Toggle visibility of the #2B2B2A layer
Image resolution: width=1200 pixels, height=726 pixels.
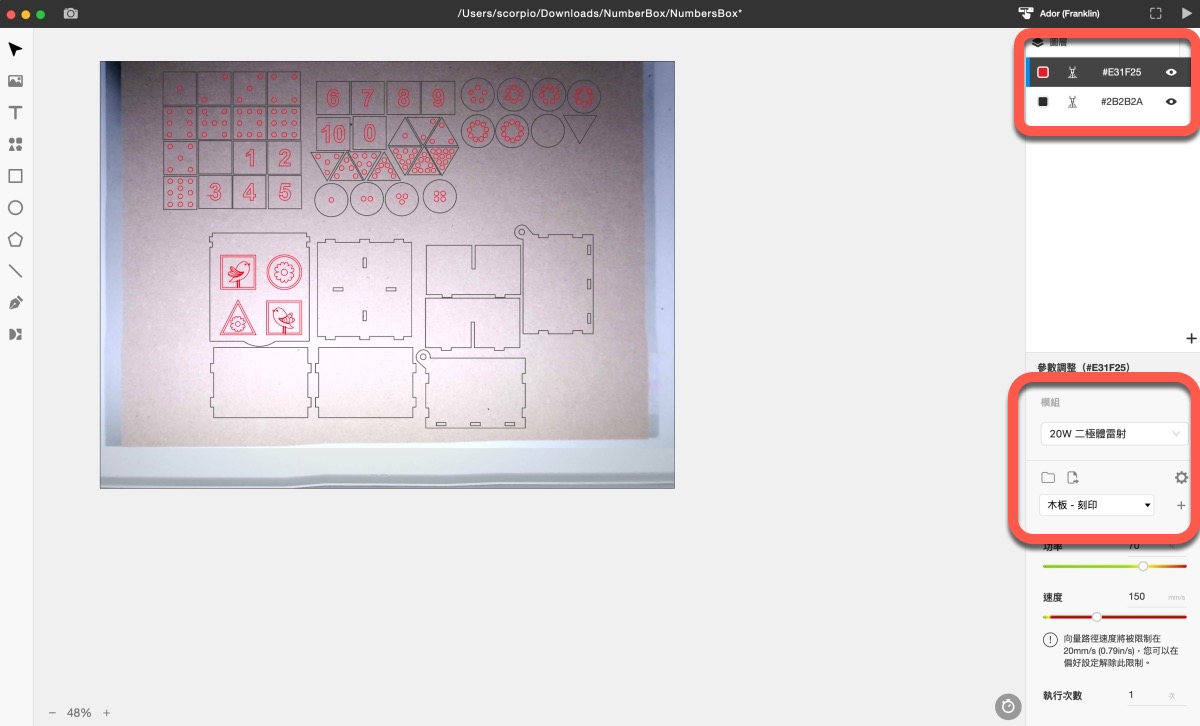point(1171,102)
